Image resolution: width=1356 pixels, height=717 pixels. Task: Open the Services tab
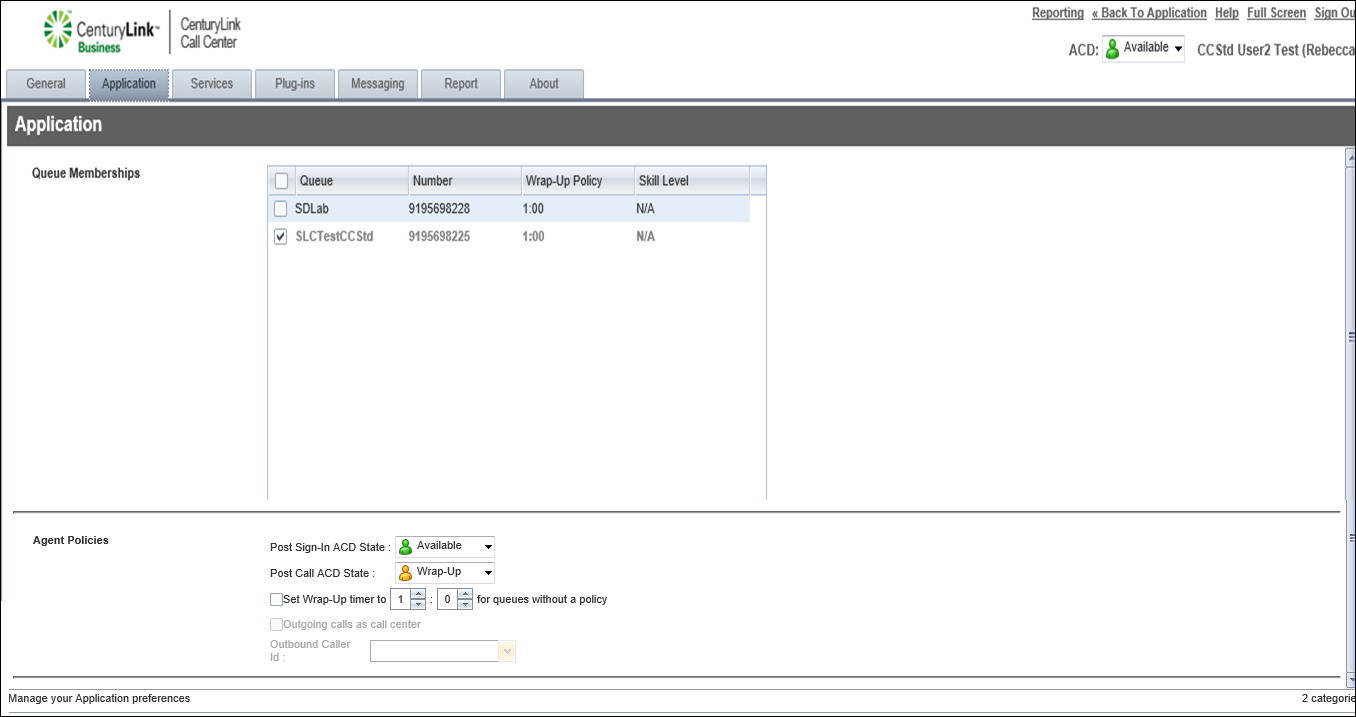pos(212,84)
